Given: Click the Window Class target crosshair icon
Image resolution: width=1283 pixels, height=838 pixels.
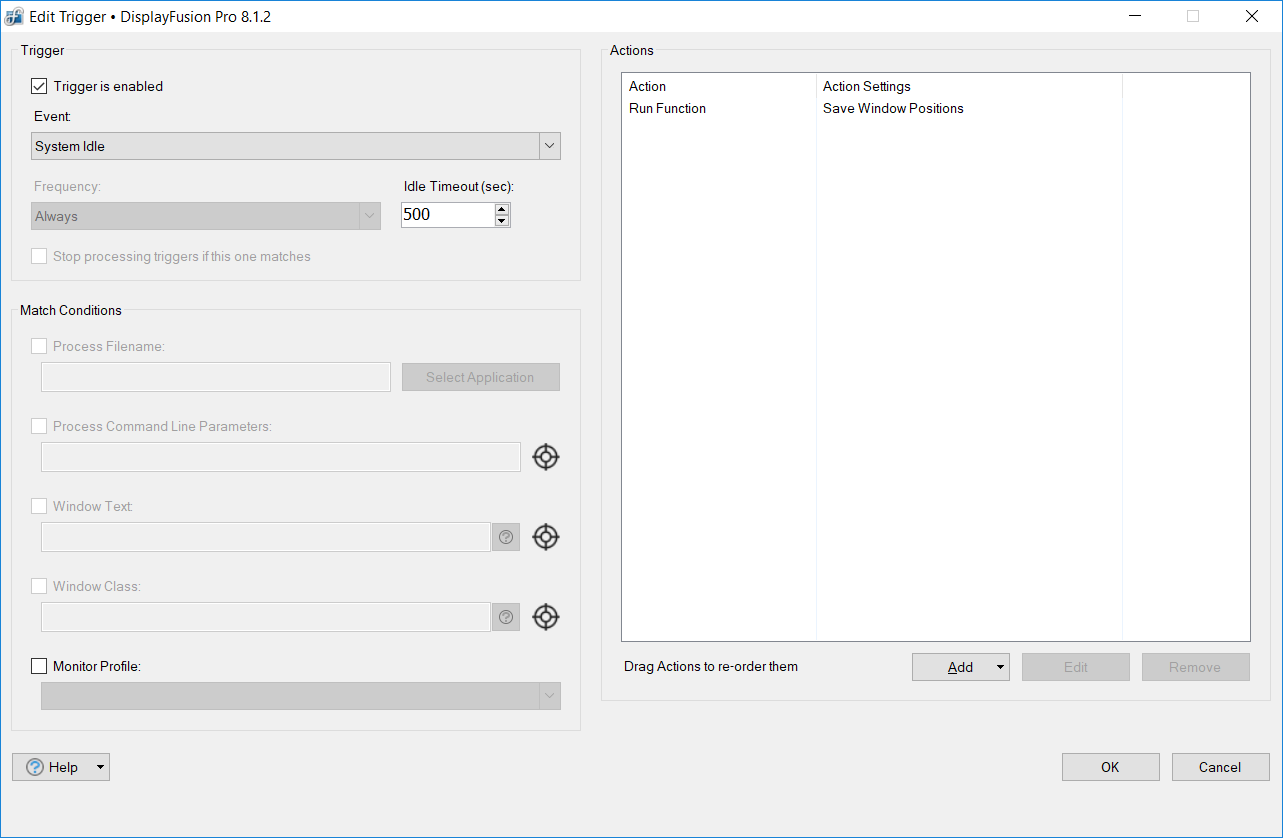Looking at the screenshot, I should [x=545, y=617].
